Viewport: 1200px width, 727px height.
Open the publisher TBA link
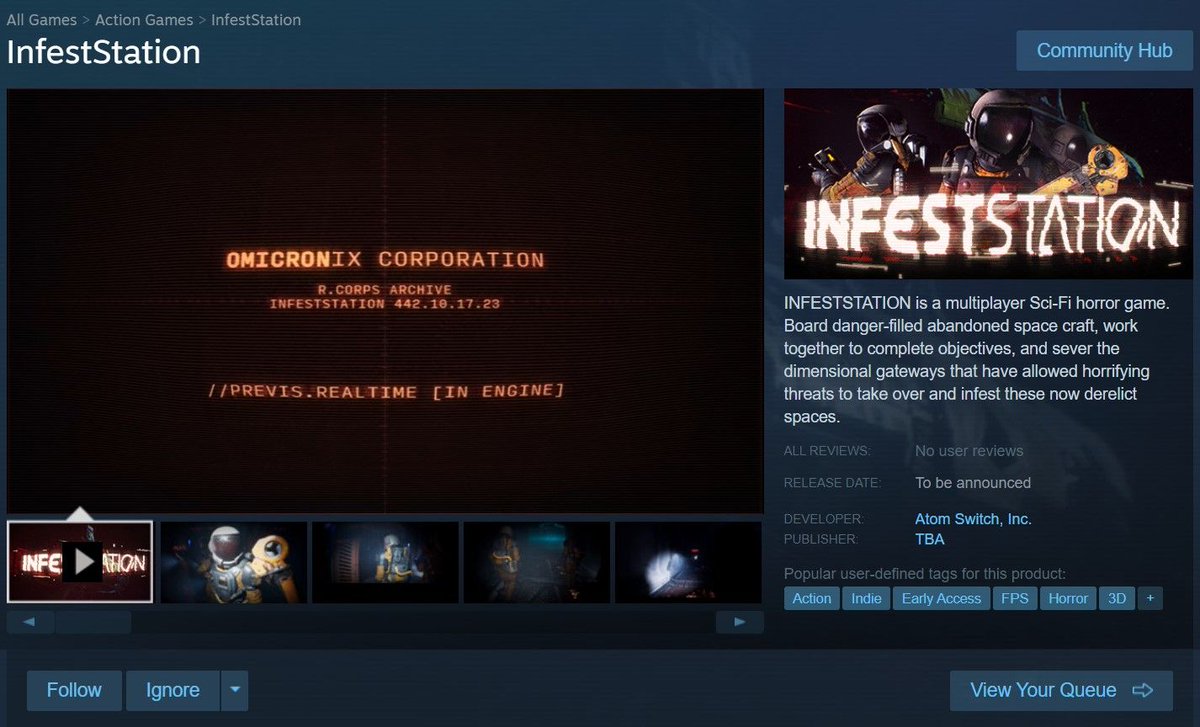tap(930, 539)
